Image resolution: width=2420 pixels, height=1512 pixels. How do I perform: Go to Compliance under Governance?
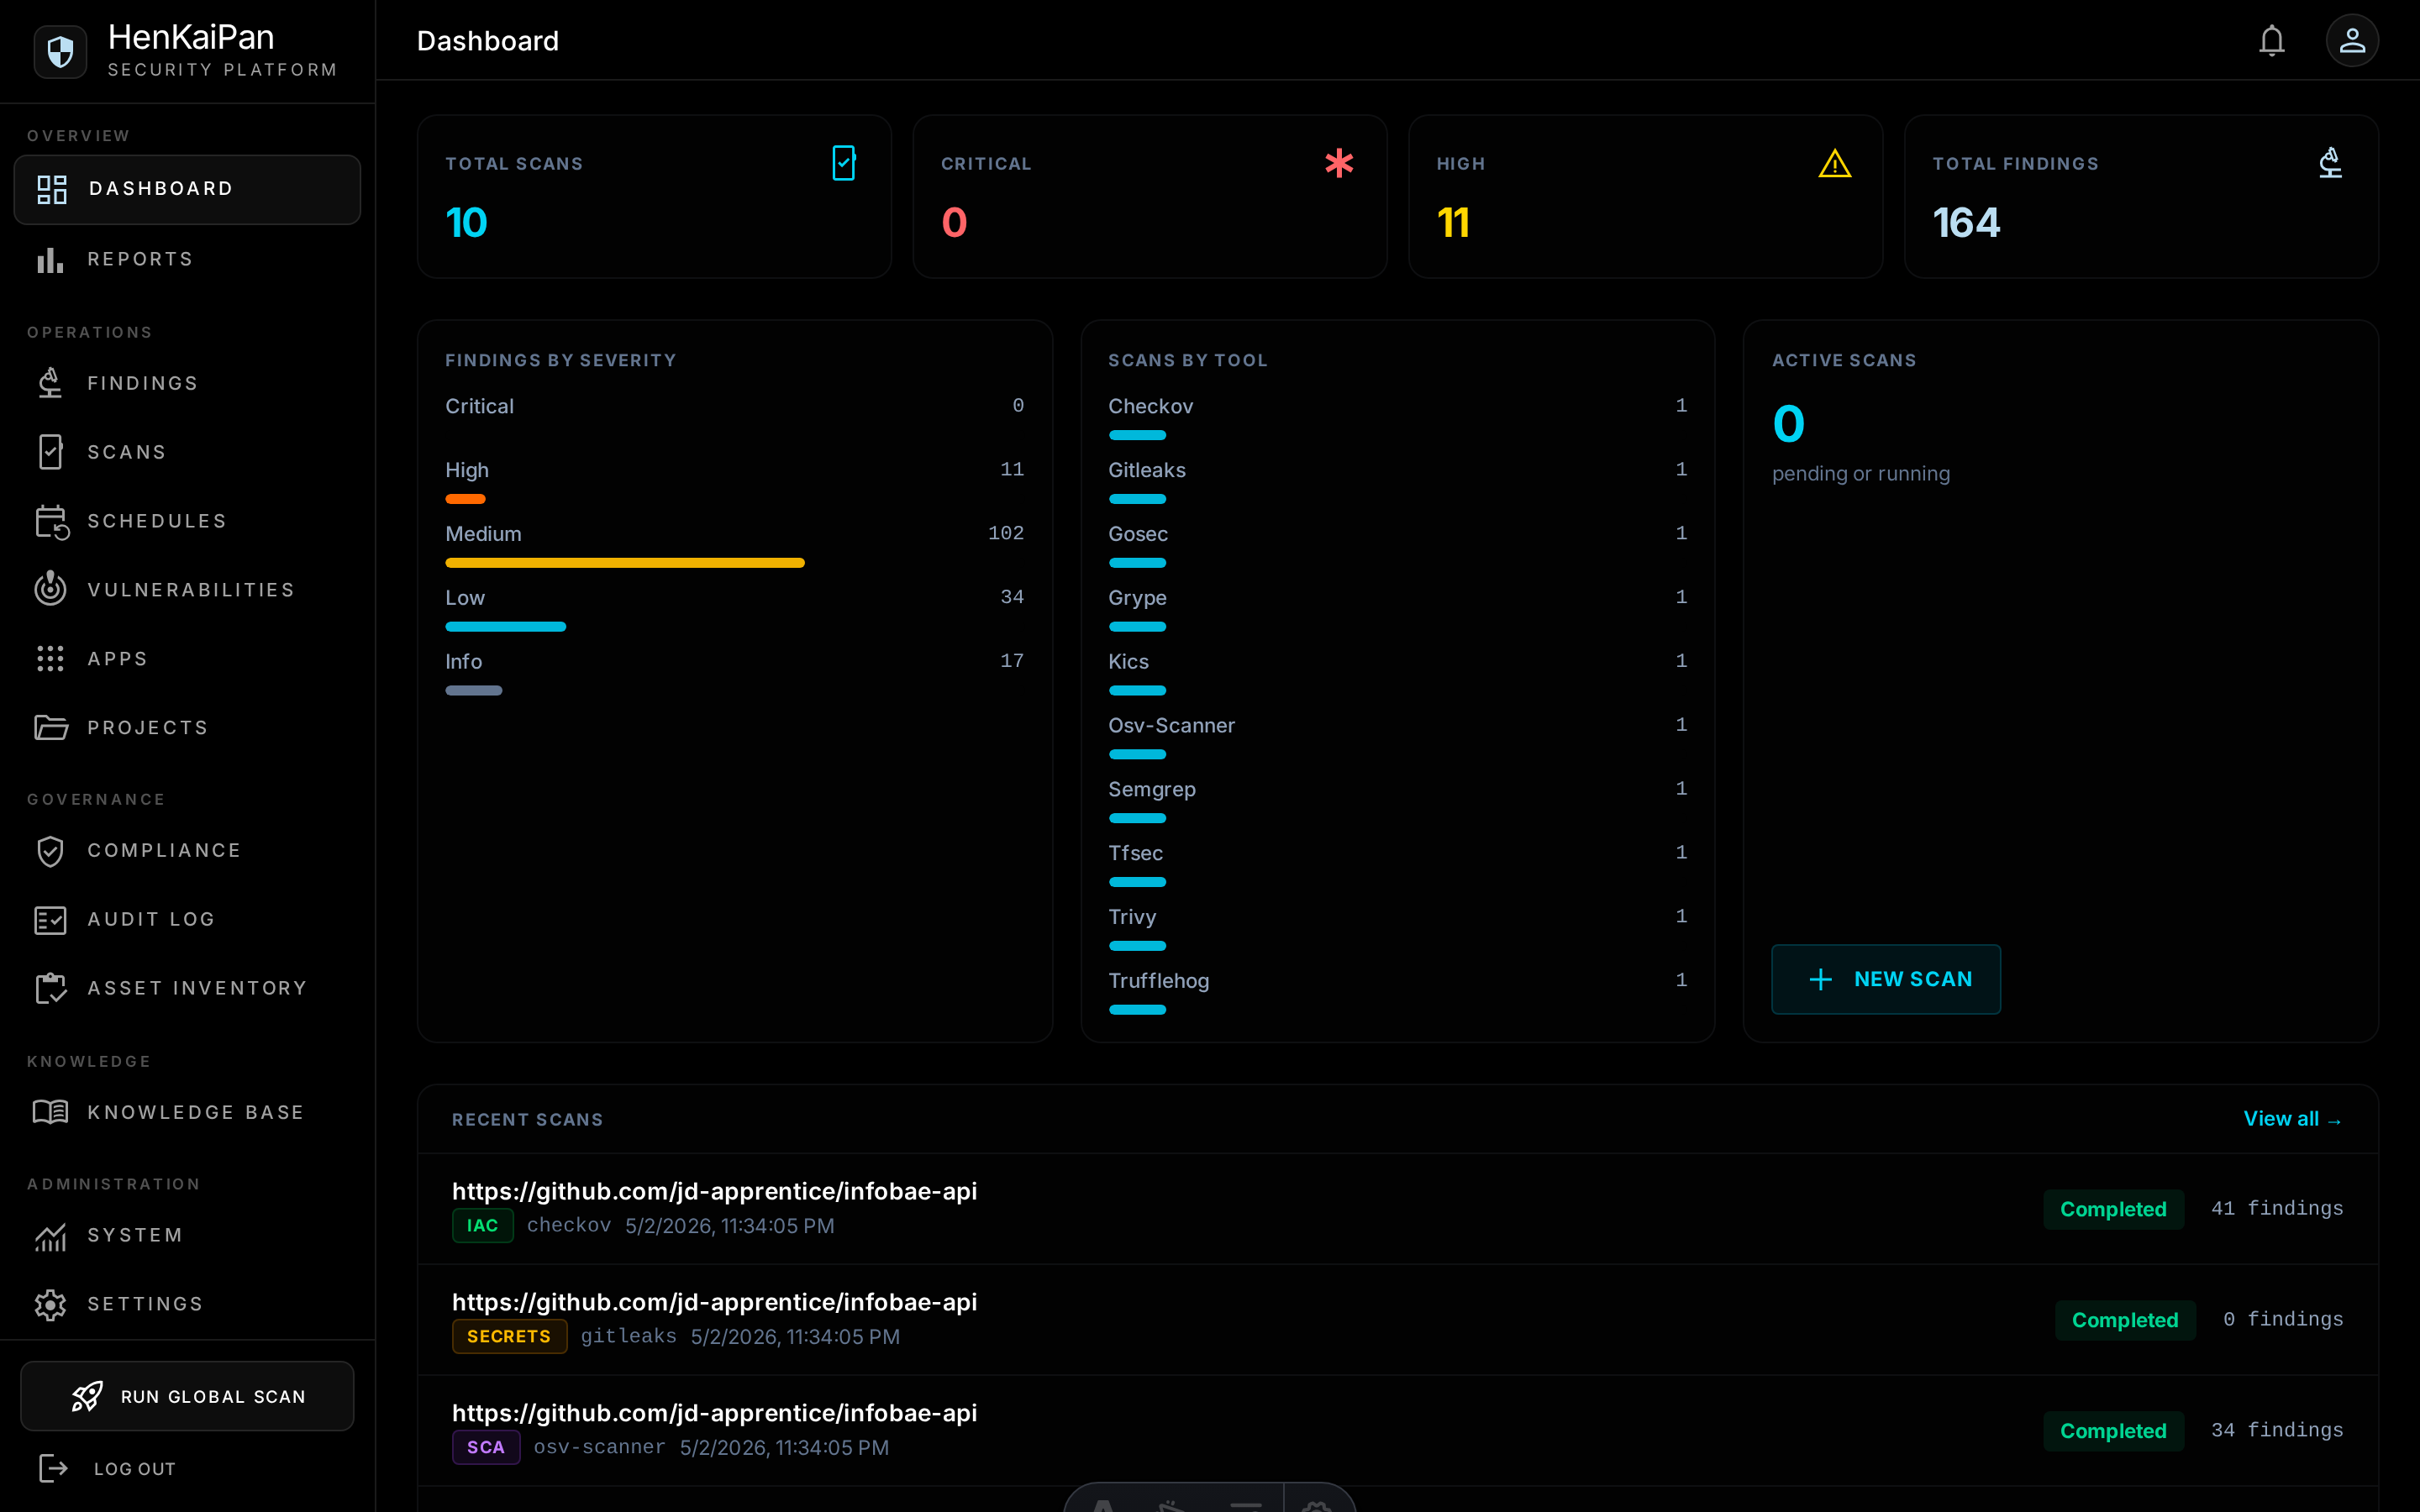pyautogui.click(x=187, y=850)
